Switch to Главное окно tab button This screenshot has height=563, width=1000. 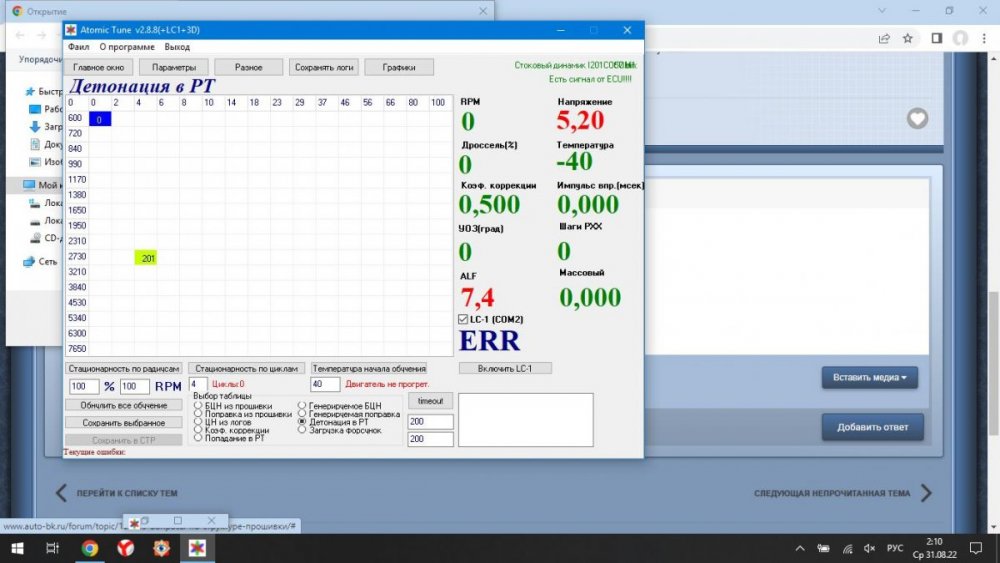pyautogui.click(x=98, y=67)
